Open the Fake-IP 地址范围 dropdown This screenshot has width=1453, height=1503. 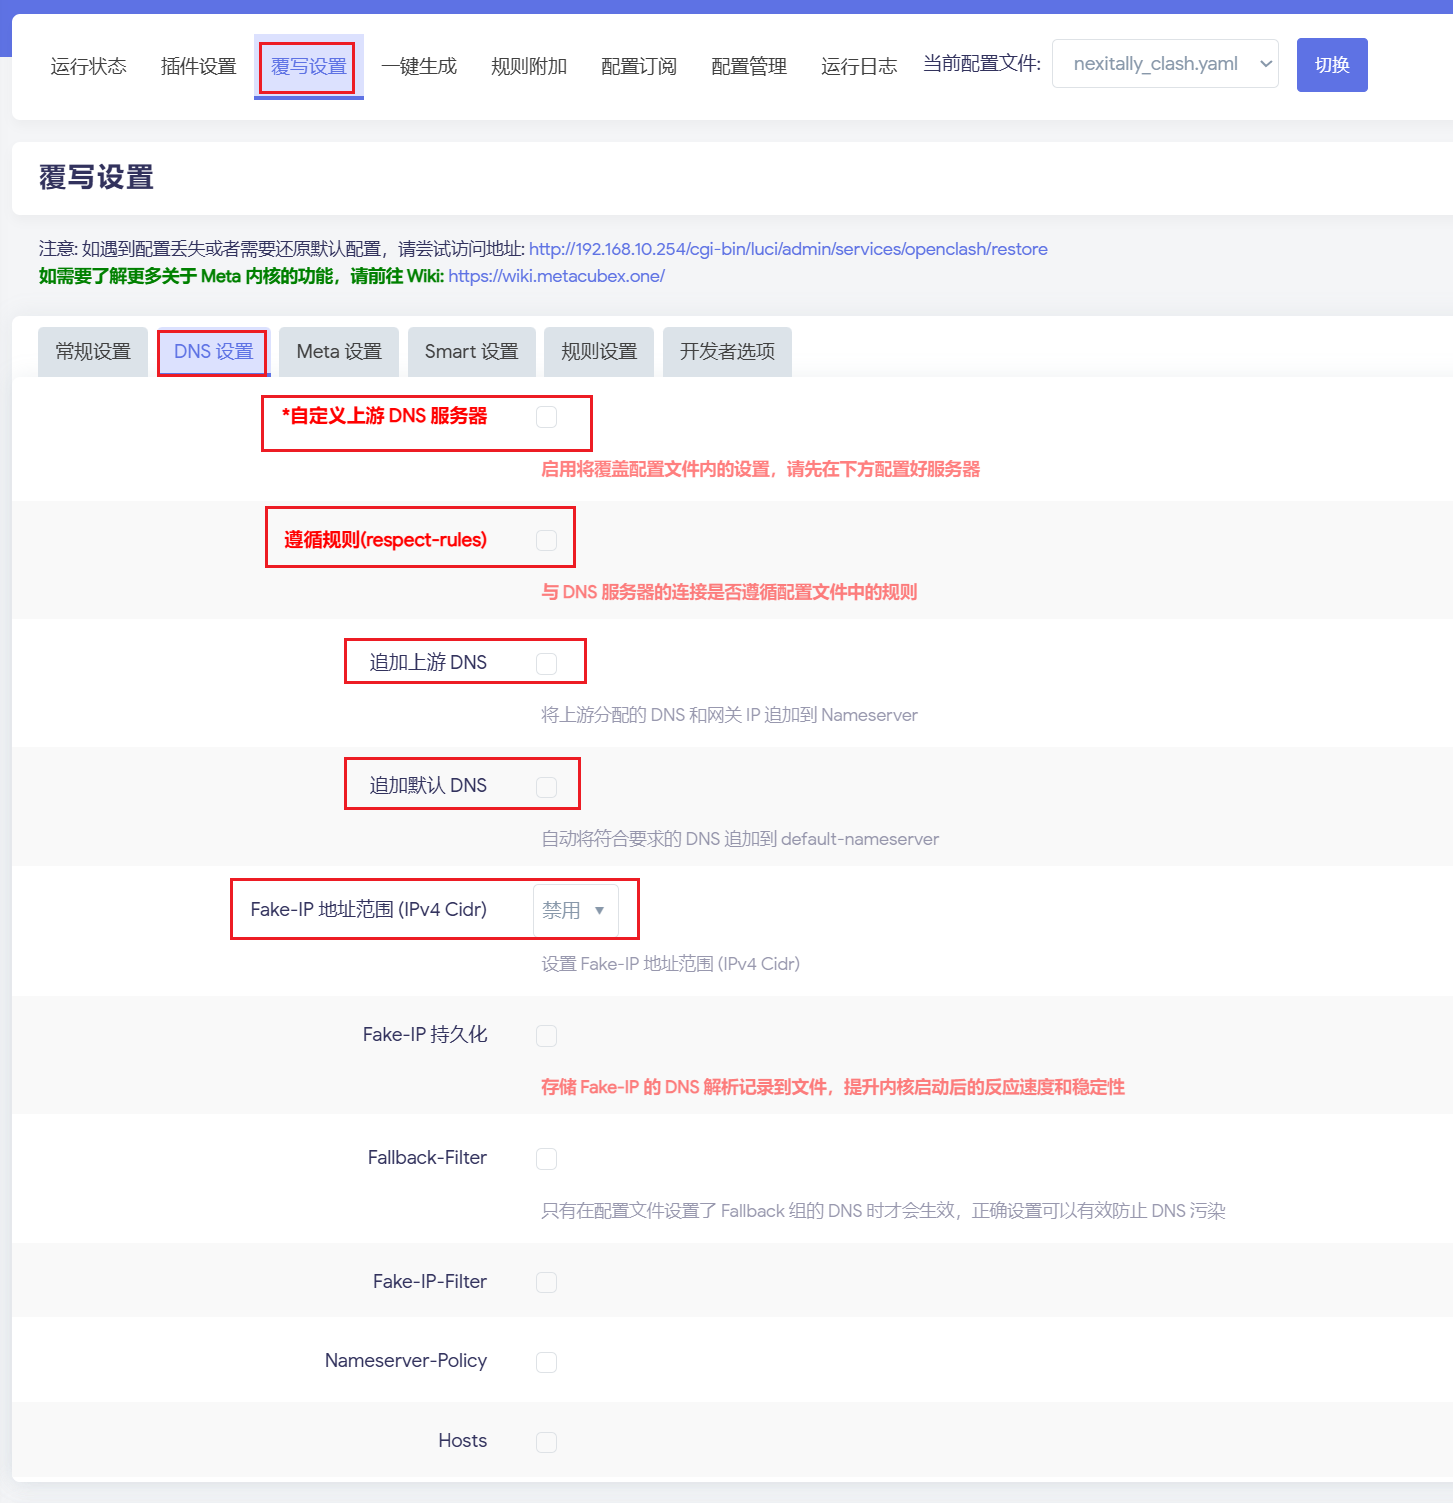[x=575, y=910]
